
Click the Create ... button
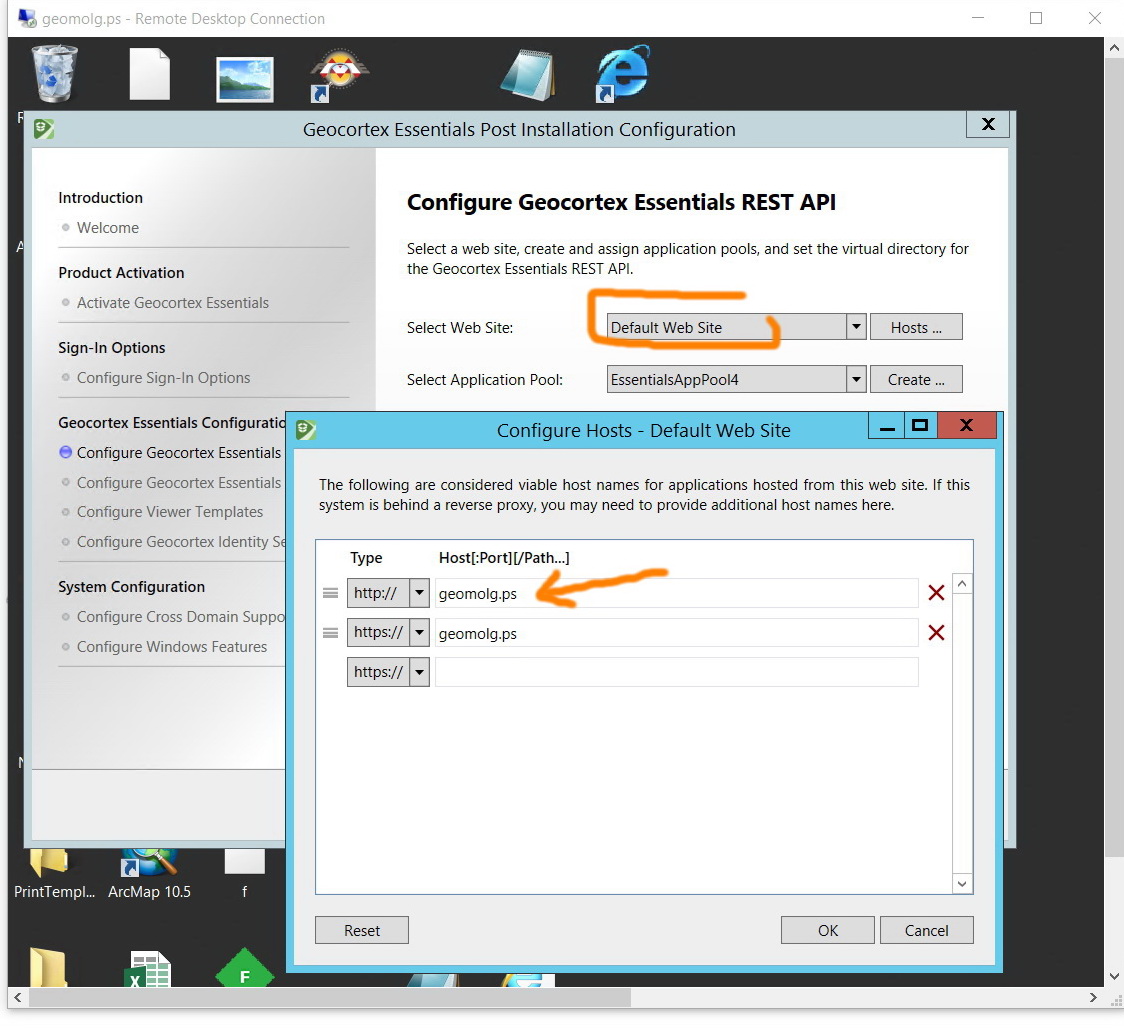point(915,379)
